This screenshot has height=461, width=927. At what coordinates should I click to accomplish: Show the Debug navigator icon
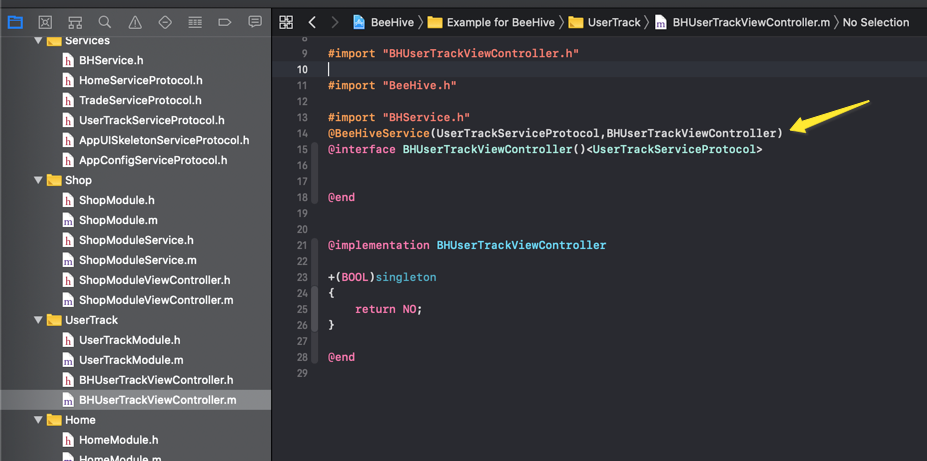tap(195, 22)
